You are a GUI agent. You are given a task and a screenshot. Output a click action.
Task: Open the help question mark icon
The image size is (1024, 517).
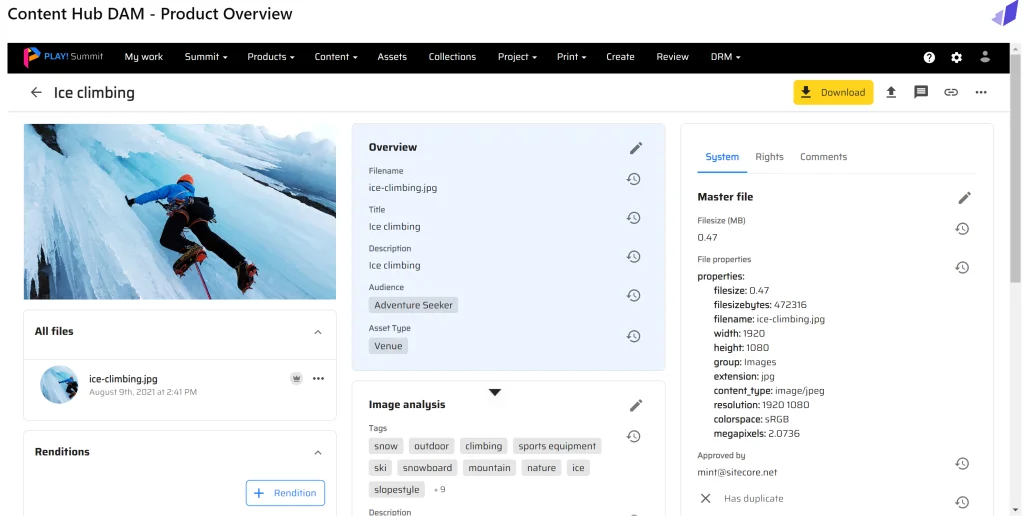tap(929, 57)
